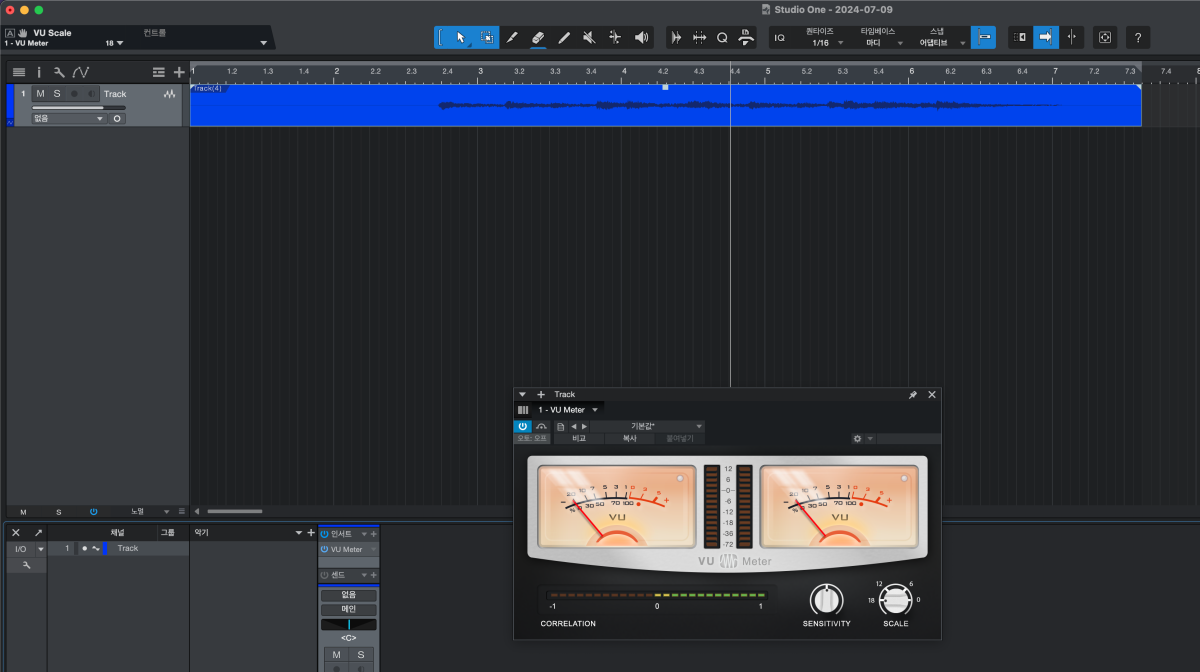1200x672 pixels.
Task: Toggle Snap to grid button
Action: pos(984,37)
